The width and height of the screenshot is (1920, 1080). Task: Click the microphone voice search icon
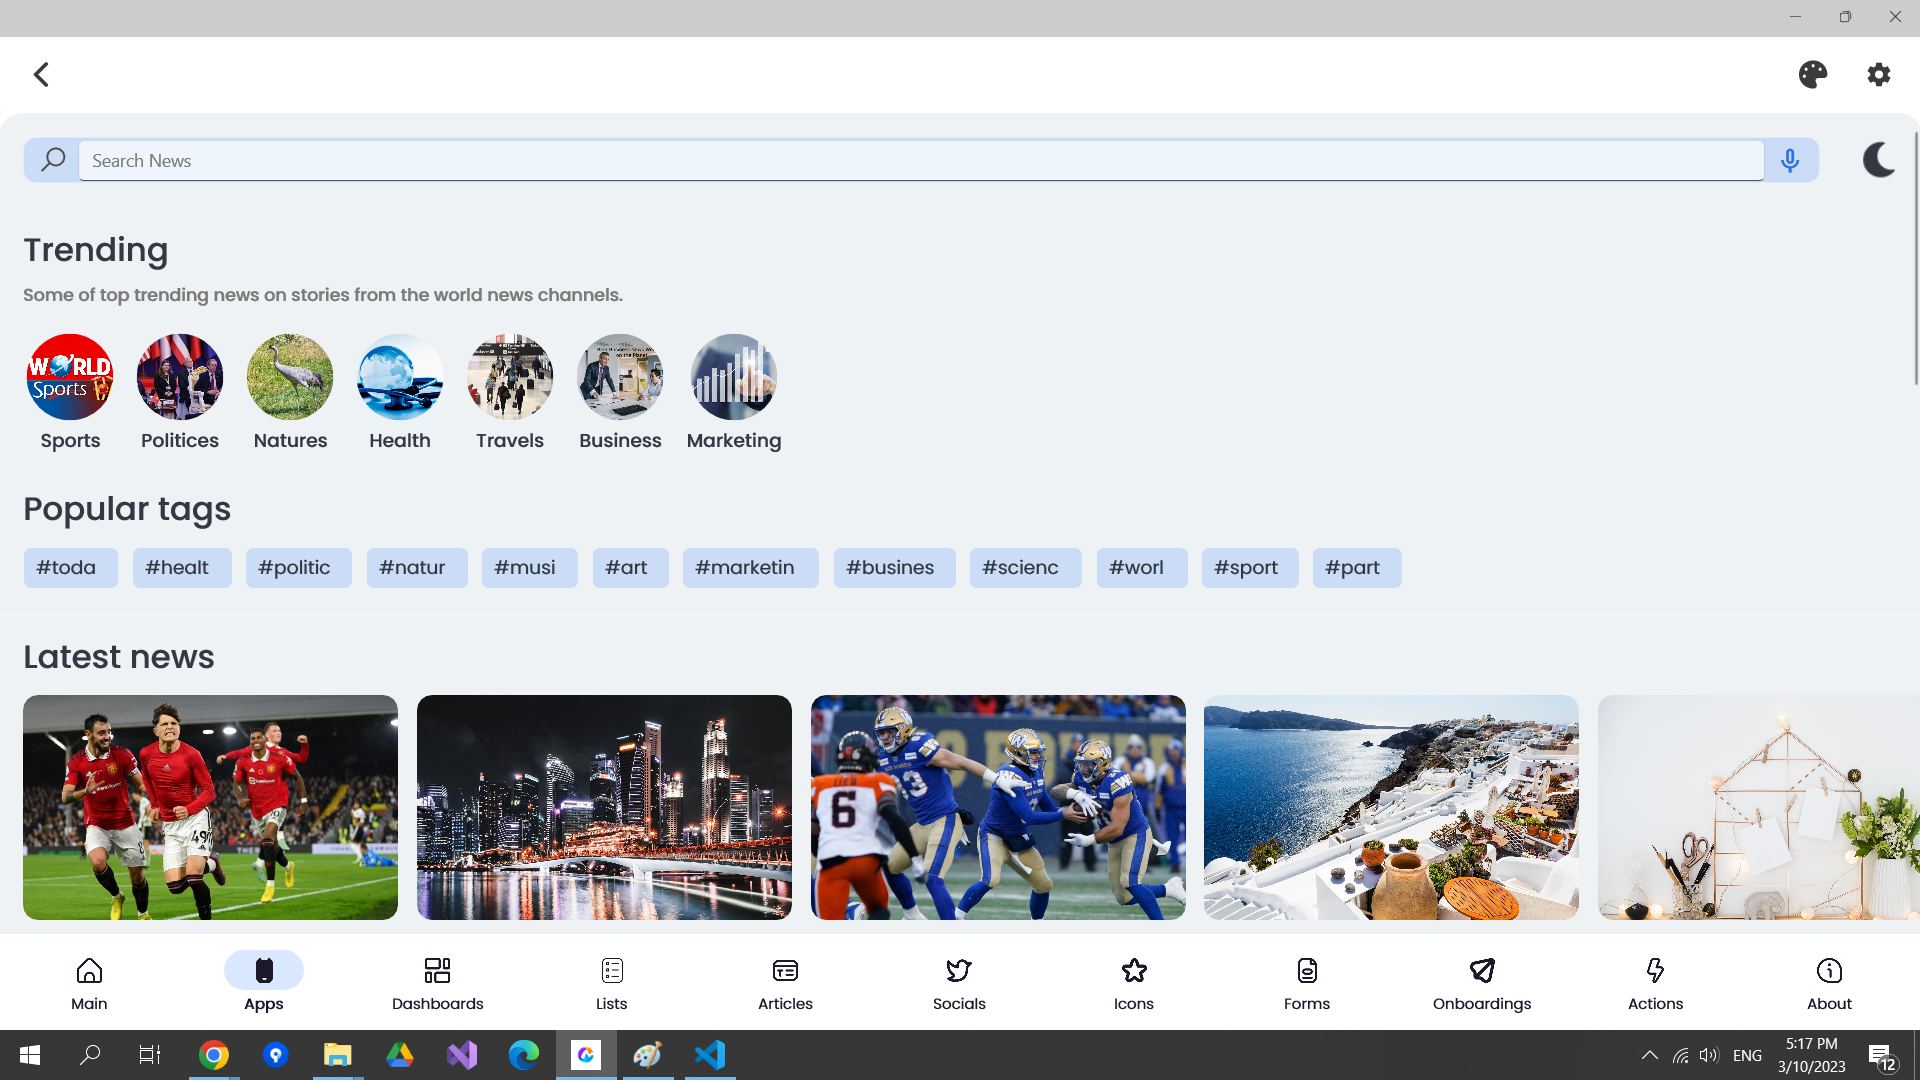click(1790, 160)
